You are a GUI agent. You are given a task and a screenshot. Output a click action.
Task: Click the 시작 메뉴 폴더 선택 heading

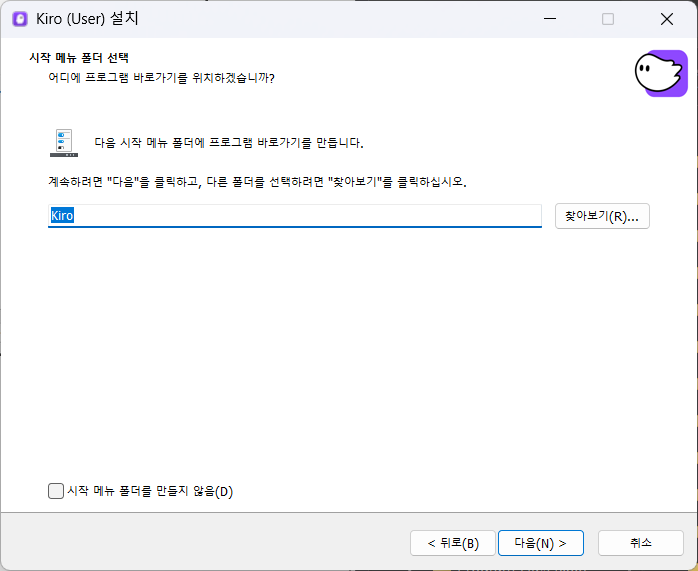click(79, 58)
